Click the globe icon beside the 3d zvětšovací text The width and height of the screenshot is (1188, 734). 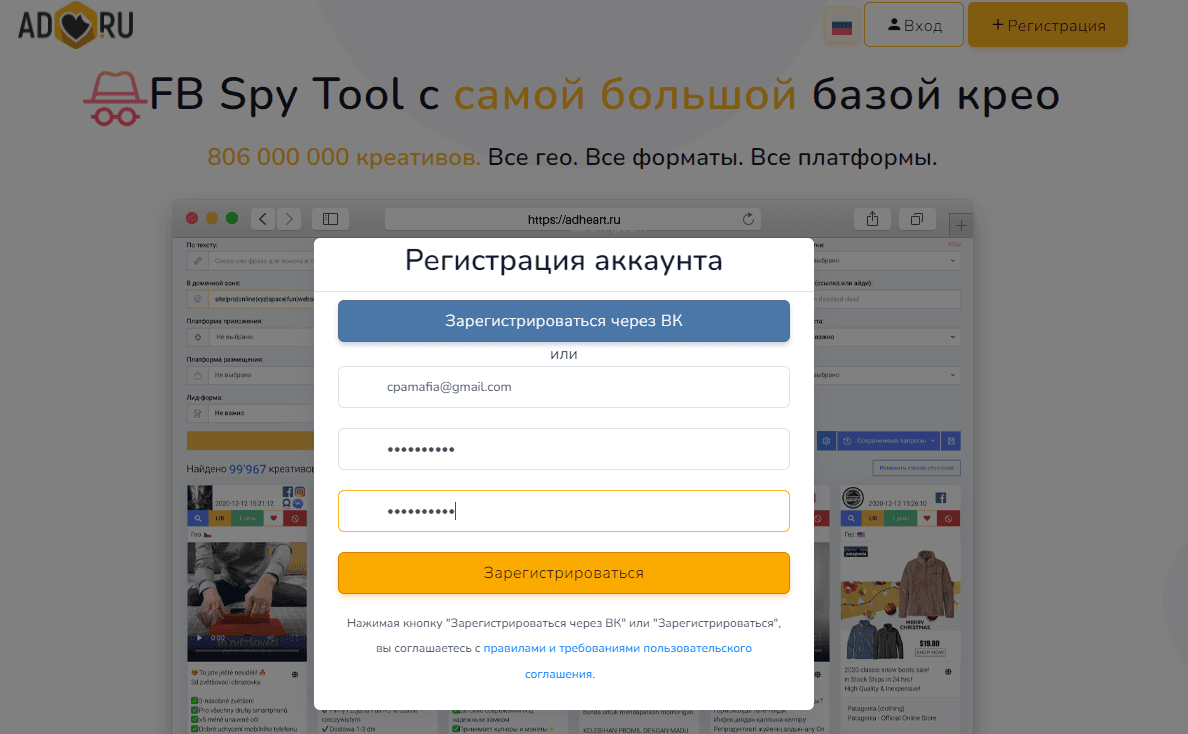[295, 674]
